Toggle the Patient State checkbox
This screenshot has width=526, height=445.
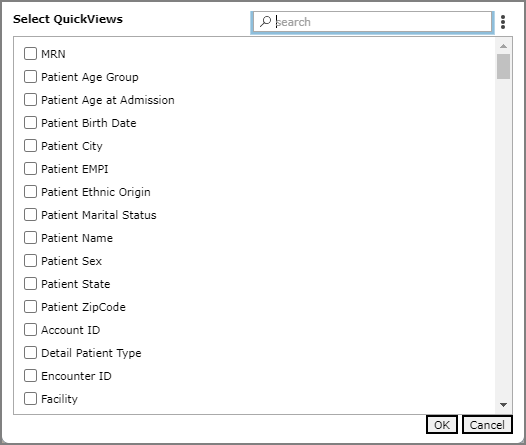pyautogui.click(x=30, y=284)
